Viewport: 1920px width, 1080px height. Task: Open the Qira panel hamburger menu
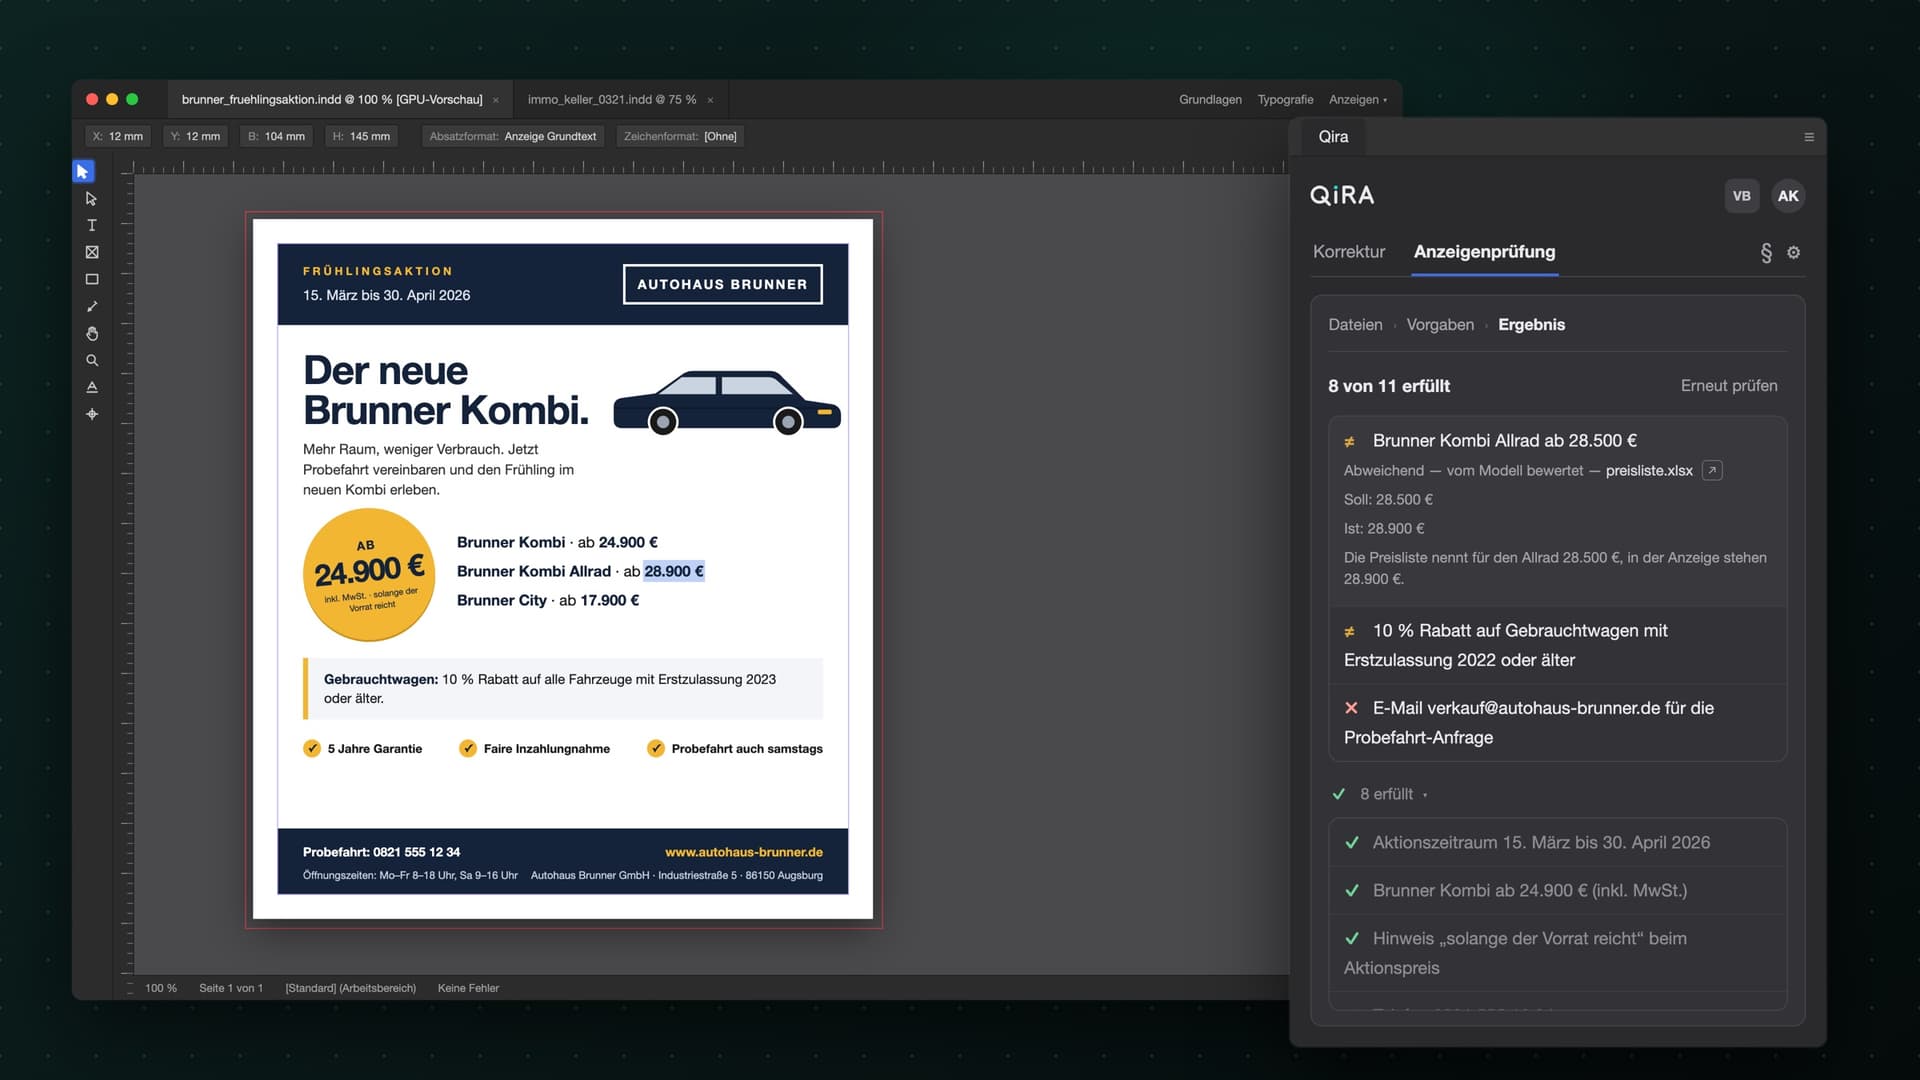click(1809, 137)
